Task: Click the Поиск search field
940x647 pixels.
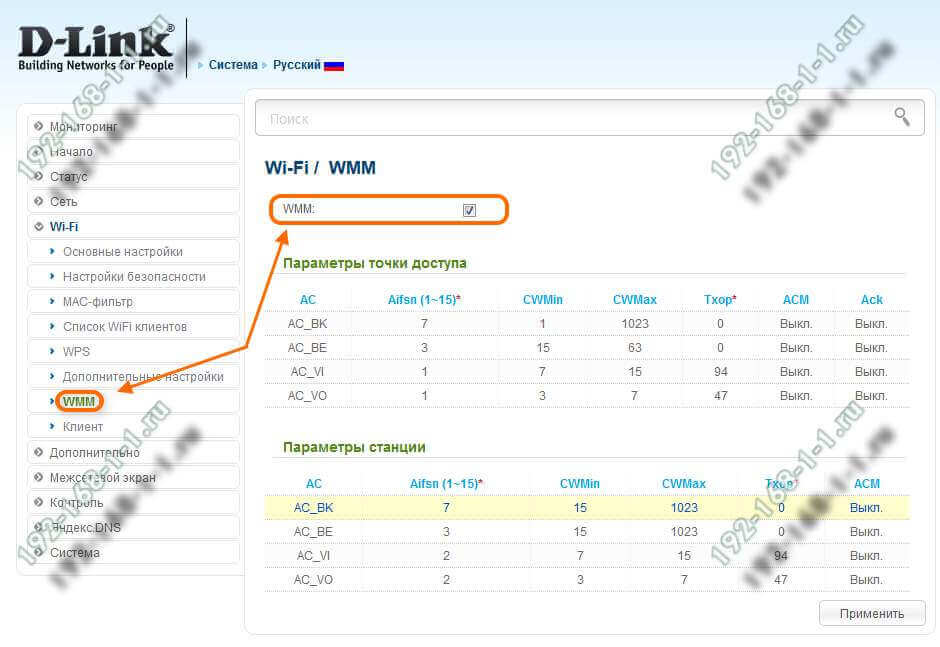Action: pyautogui.click(x=570, y=118)
